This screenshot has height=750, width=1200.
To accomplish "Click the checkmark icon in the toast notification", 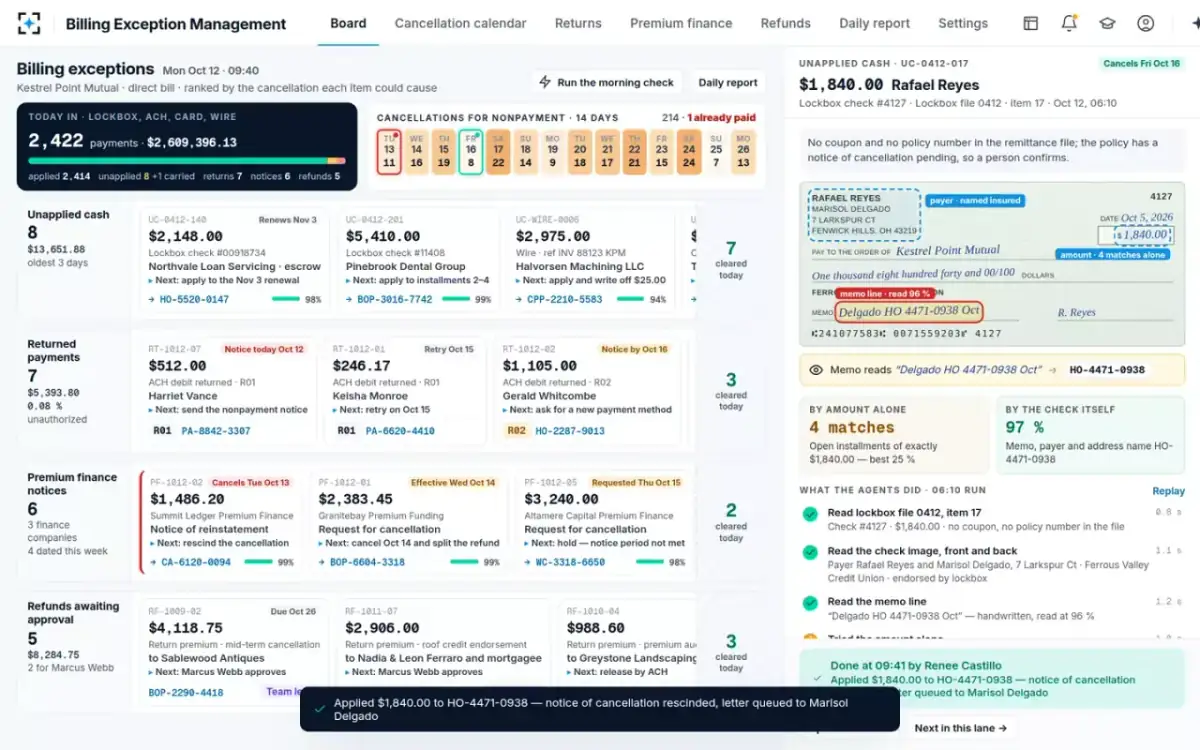I will (x=319, y=709).
